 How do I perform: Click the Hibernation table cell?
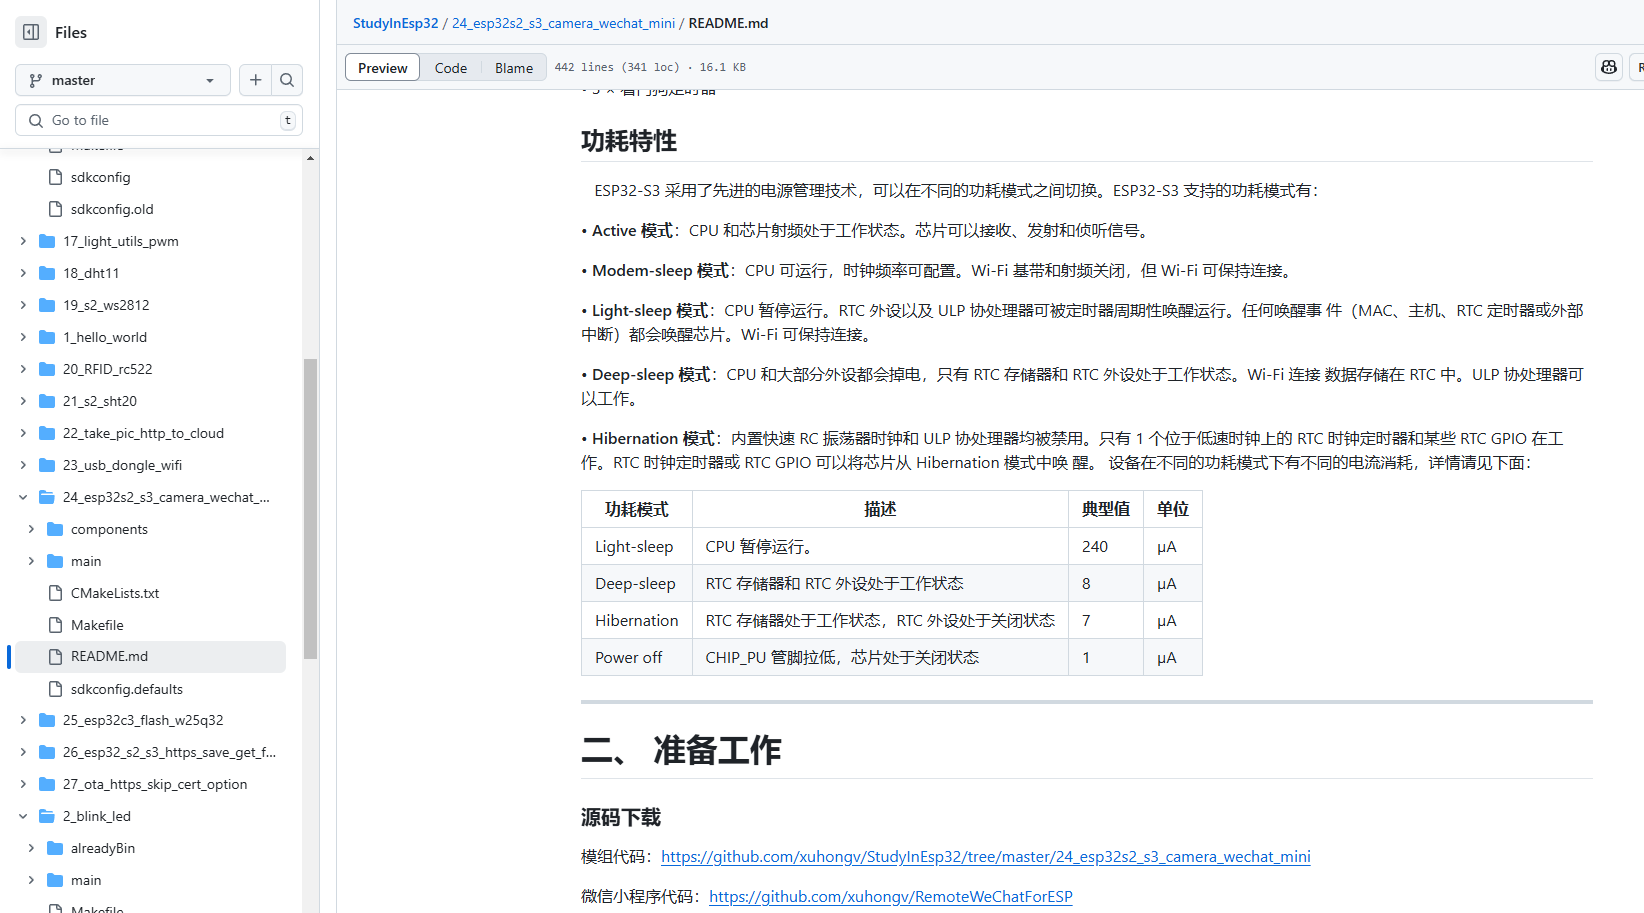pyautogui.click(x=636, y=621)
